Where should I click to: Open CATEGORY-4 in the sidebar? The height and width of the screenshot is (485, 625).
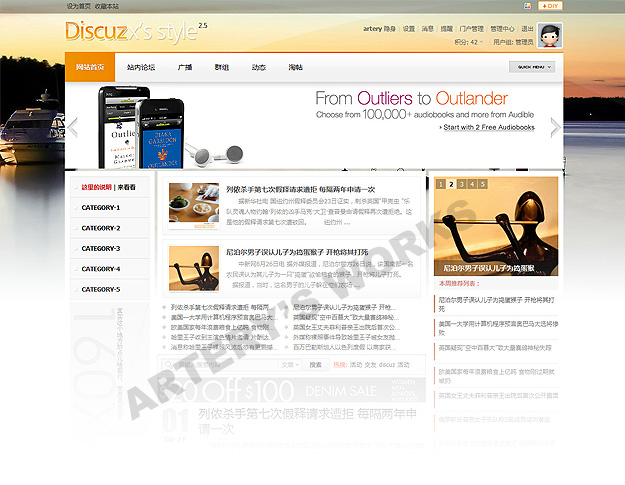click(100, 269)
